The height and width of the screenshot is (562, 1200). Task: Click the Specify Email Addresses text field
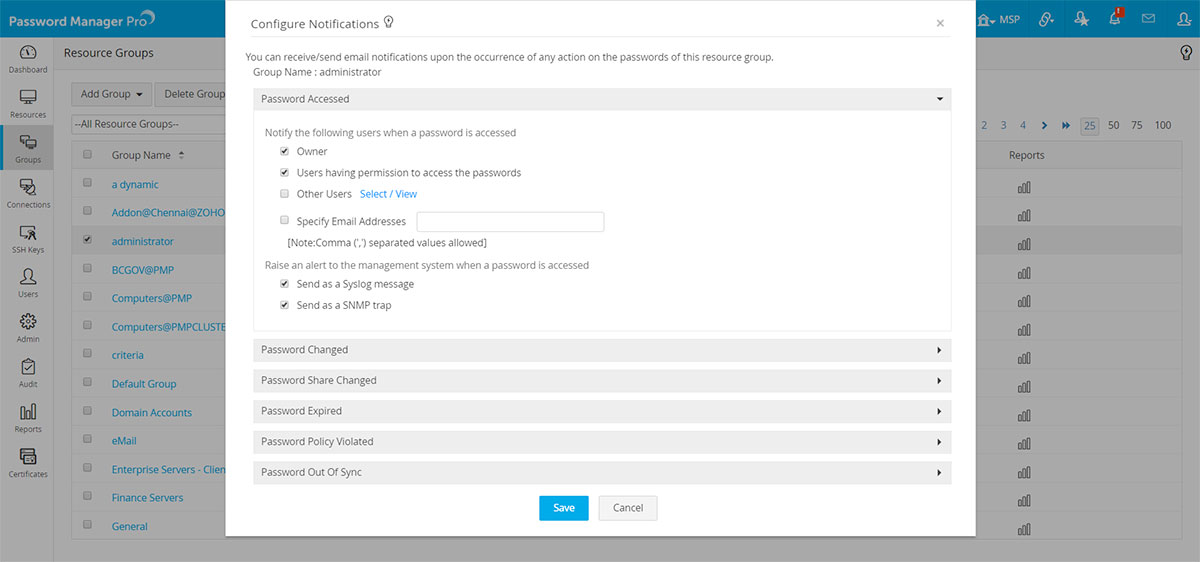tap(510, 222)
